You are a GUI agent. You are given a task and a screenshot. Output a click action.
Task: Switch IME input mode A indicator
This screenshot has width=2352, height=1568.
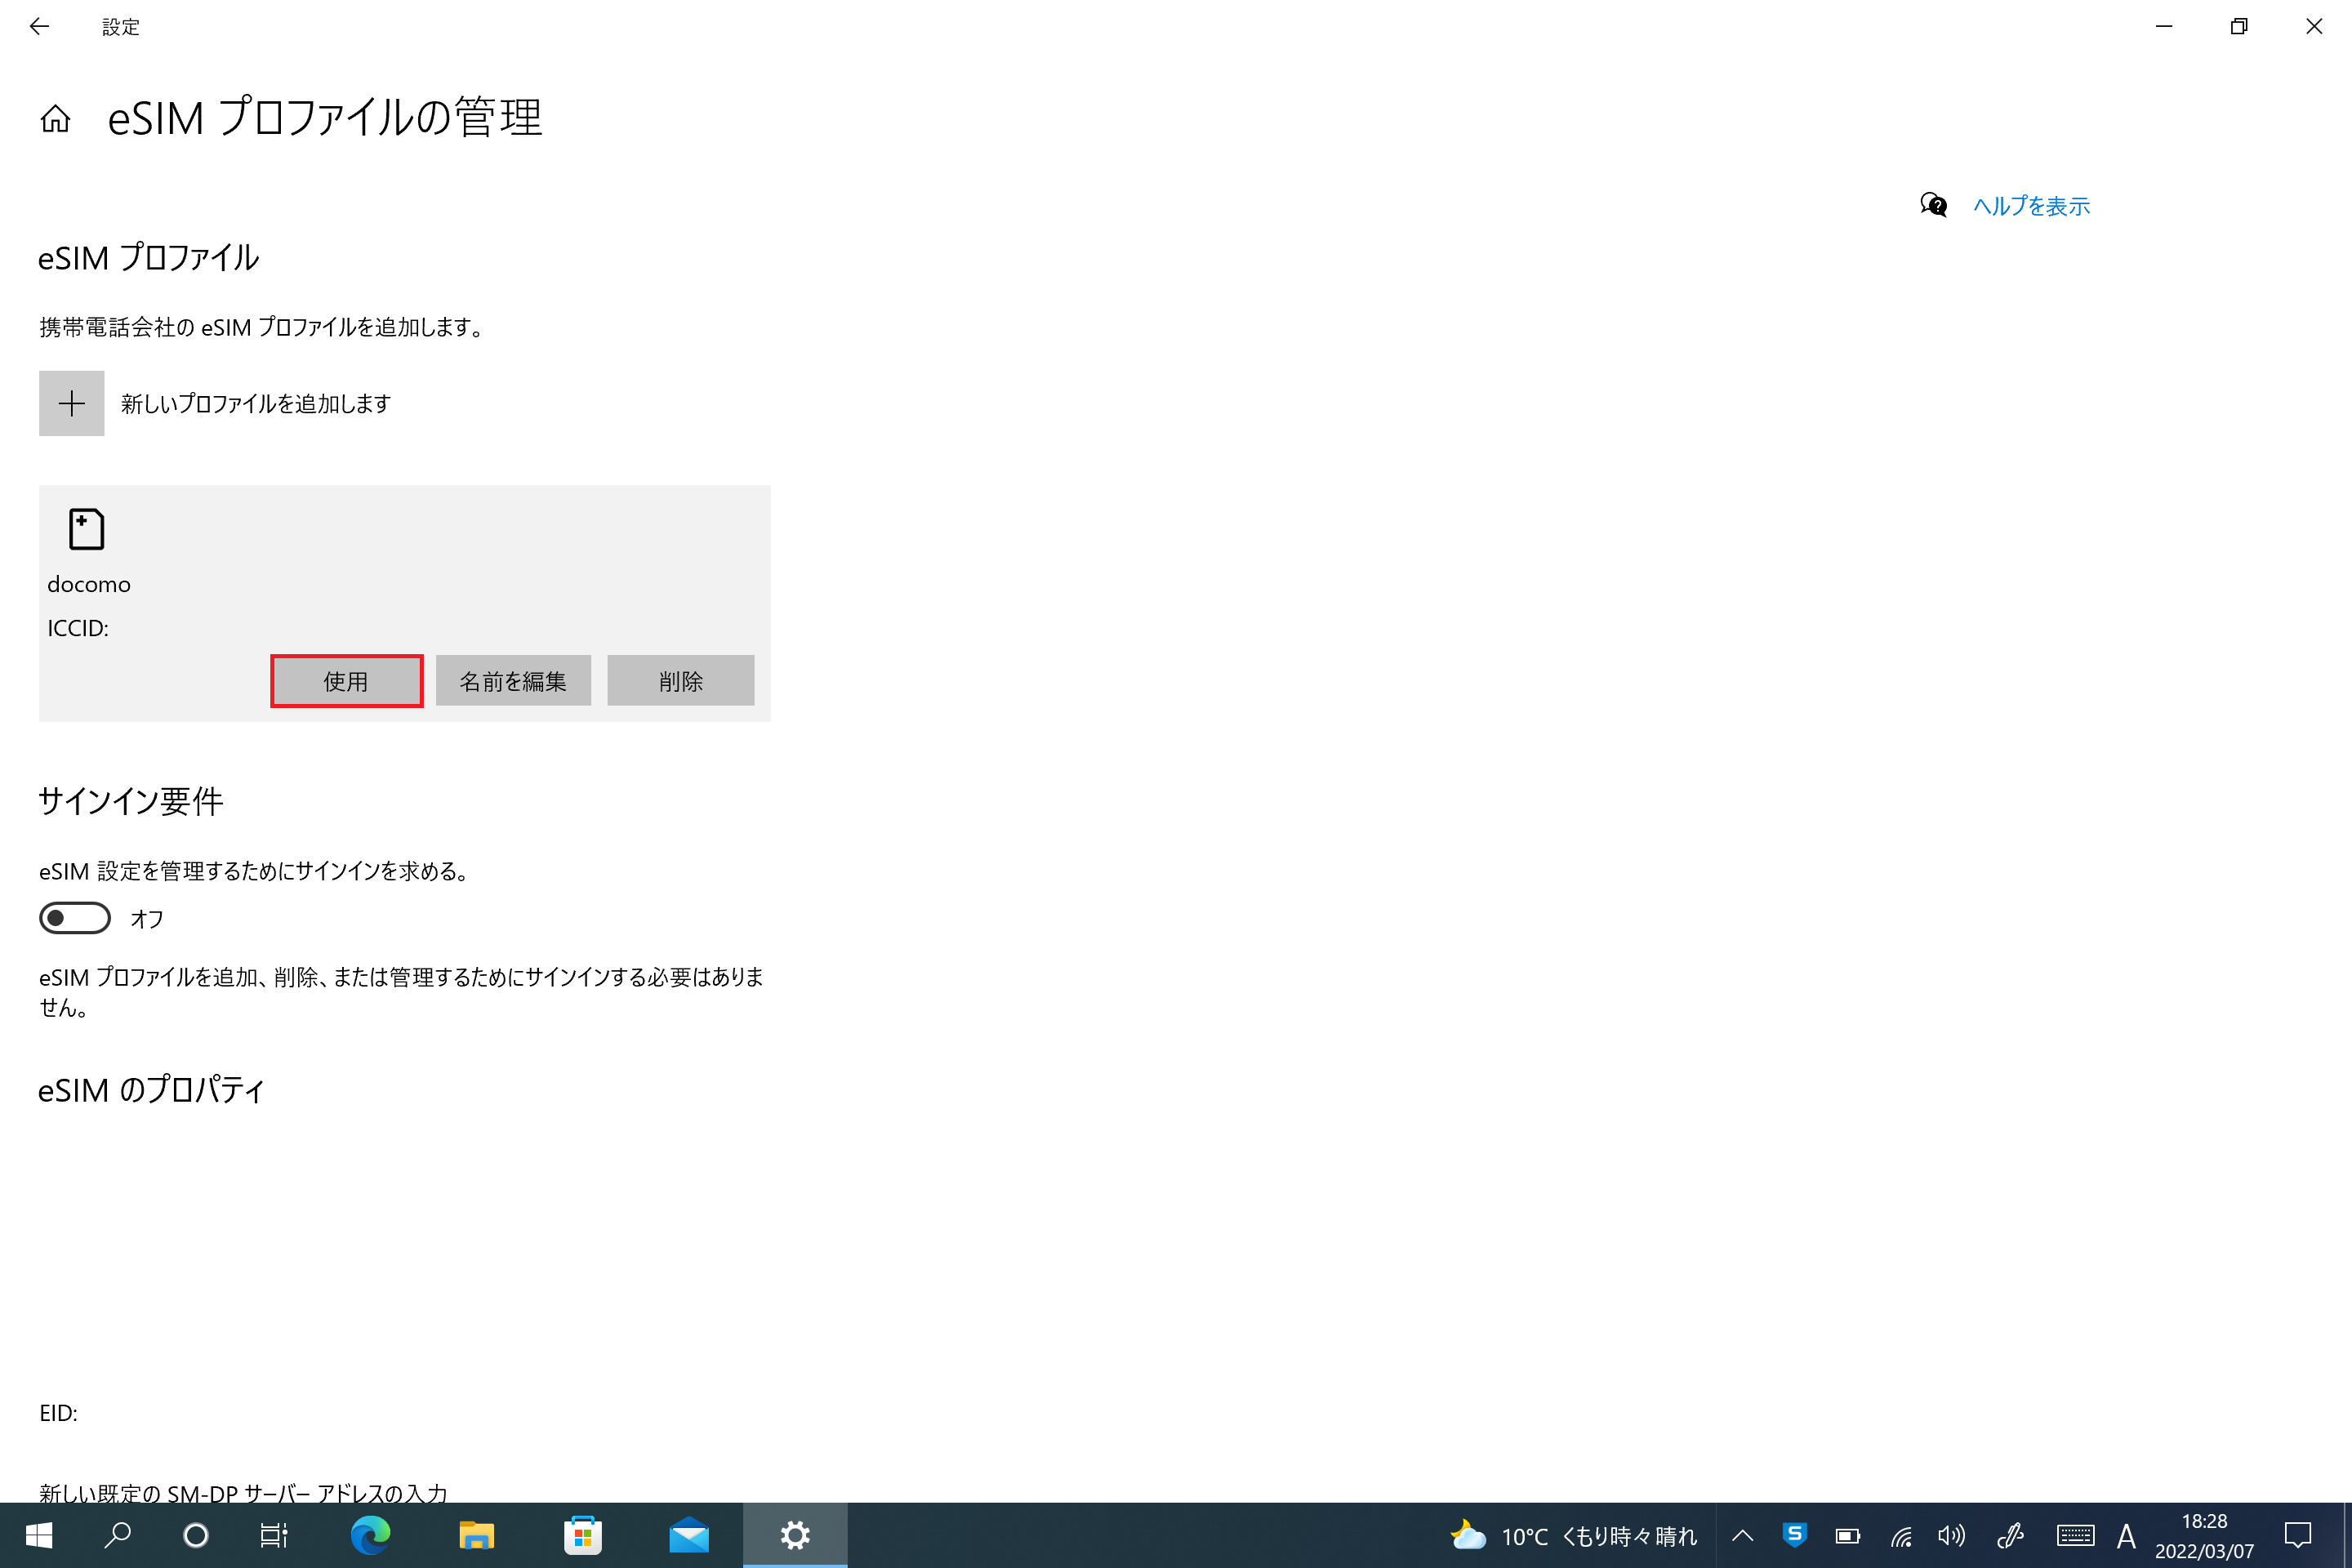(2126, 1535)
